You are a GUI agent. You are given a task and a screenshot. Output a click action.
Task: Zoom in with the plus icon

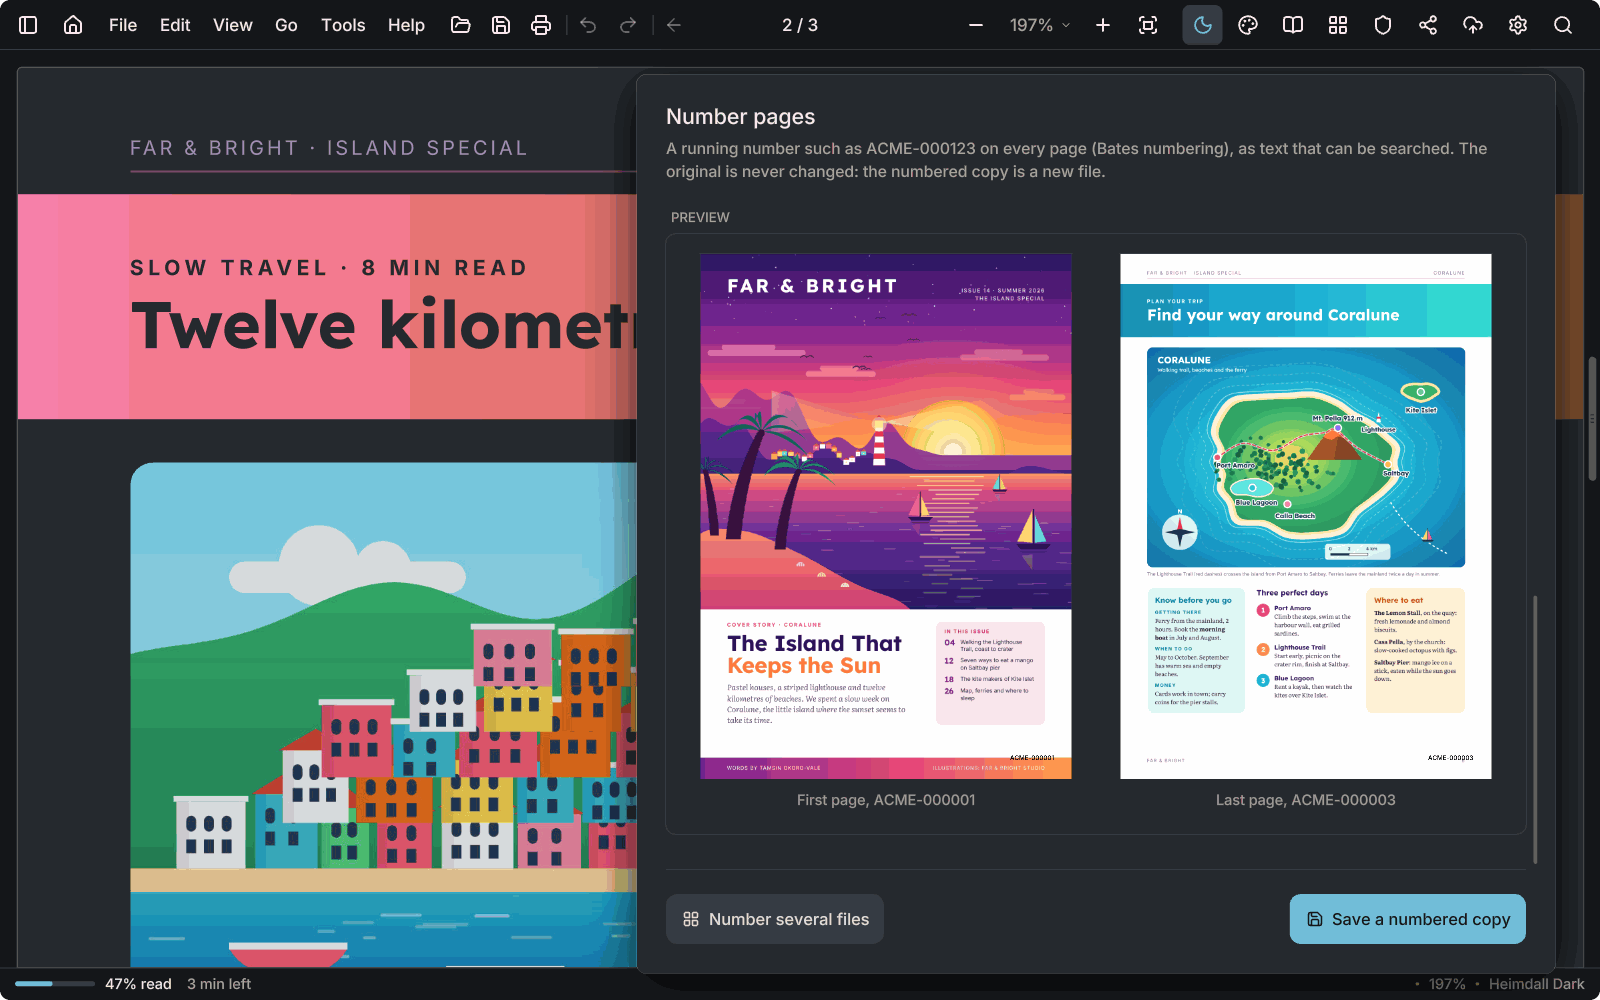tap(1103, 25)
